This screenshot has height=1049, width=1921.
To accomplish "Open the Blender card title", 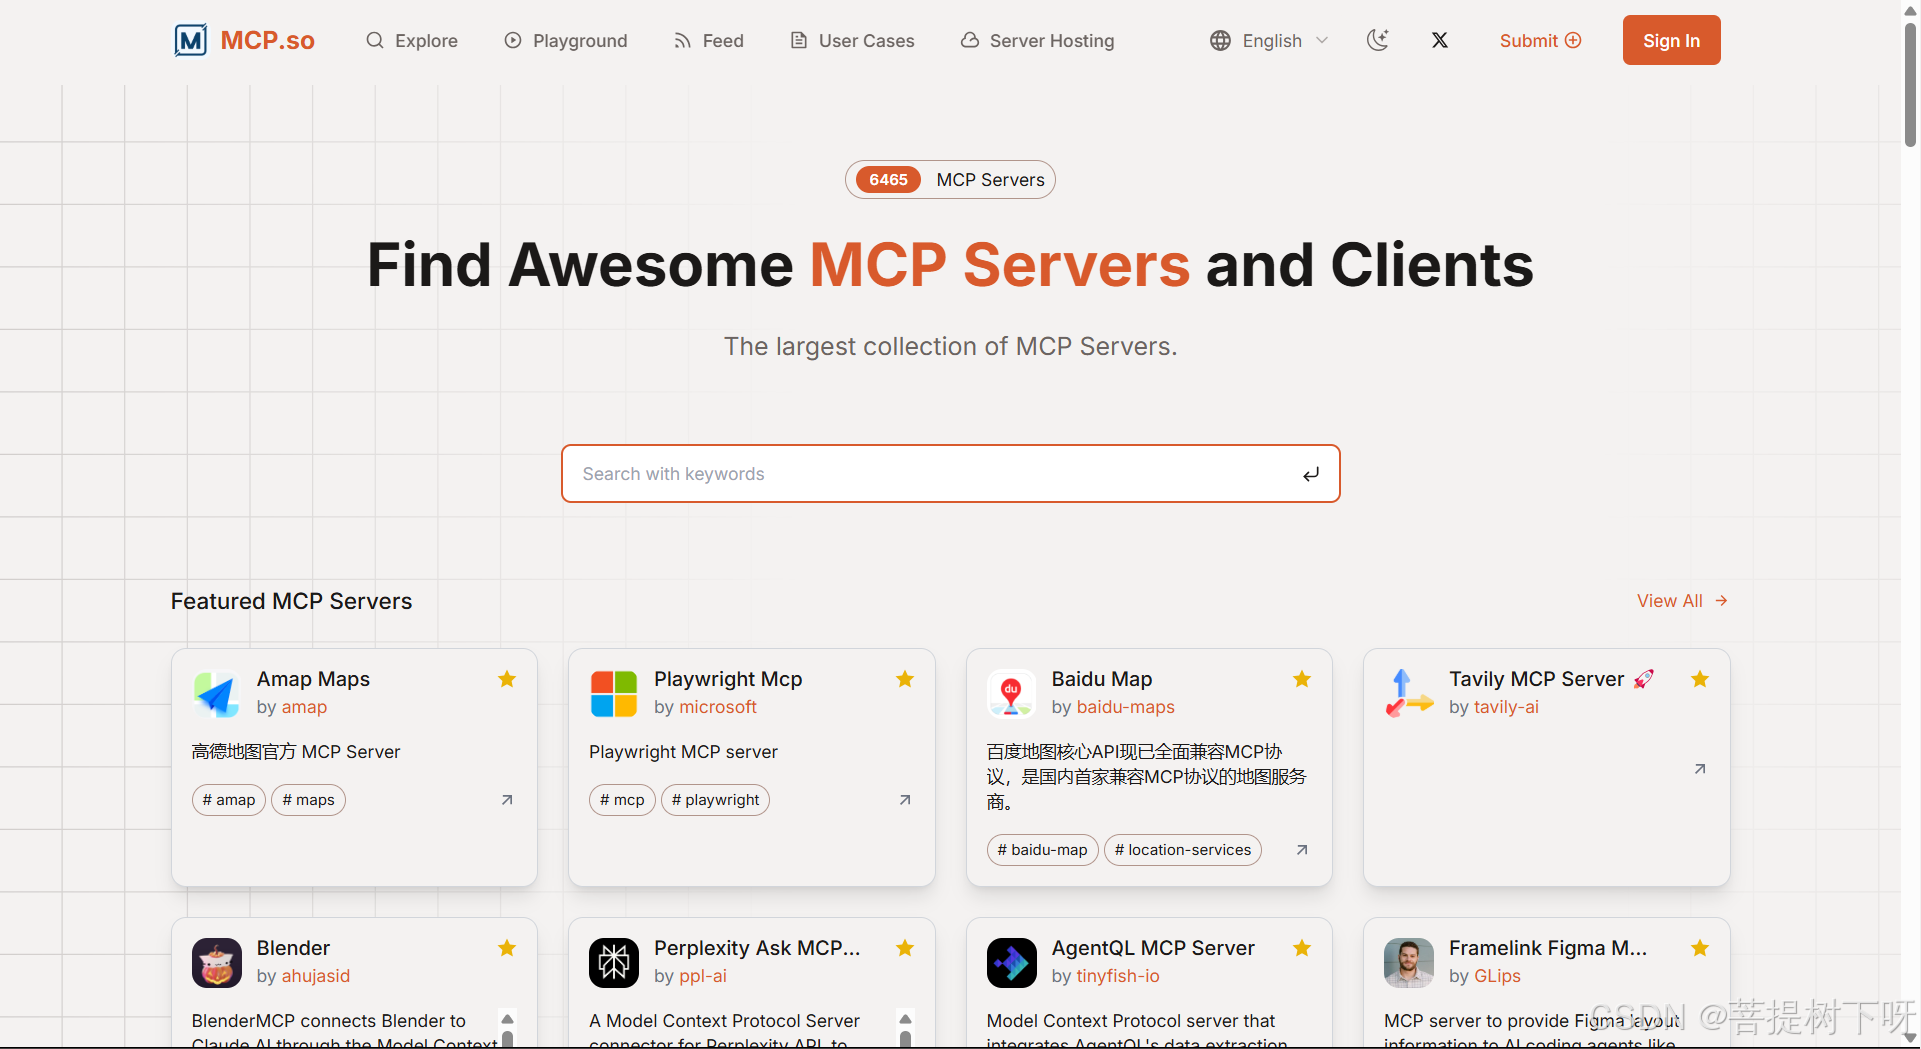I will click(x=293, y=948).
